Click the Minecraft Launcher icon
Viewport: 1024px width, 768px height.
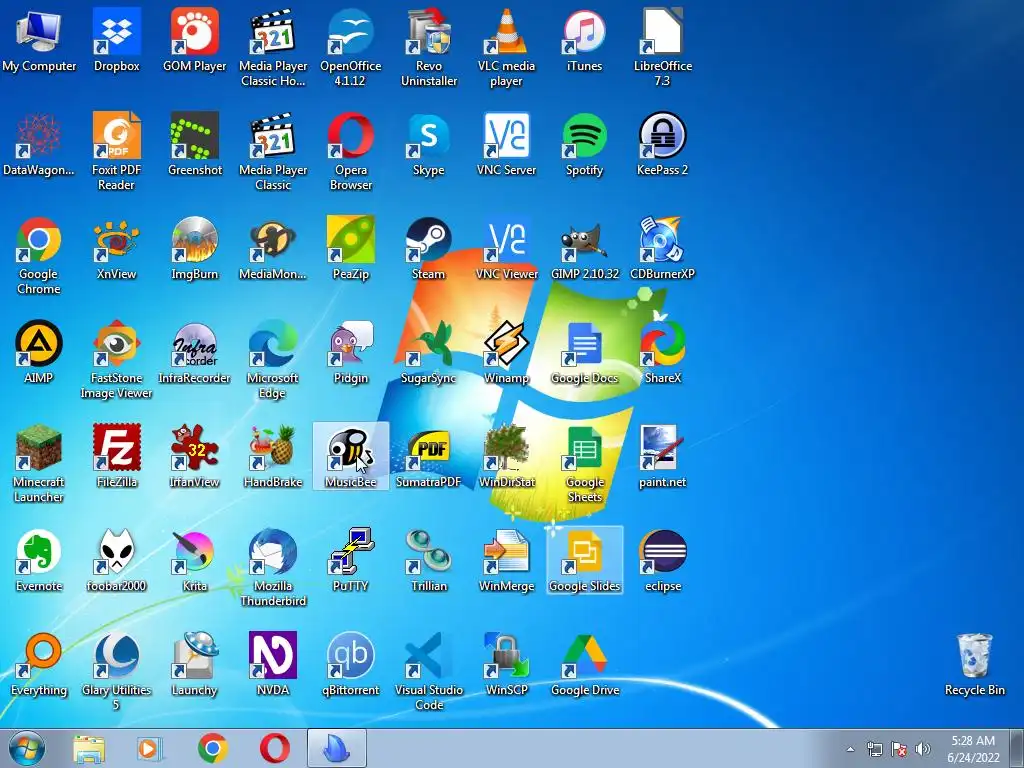pyautogui.click(x=39, y=463)
